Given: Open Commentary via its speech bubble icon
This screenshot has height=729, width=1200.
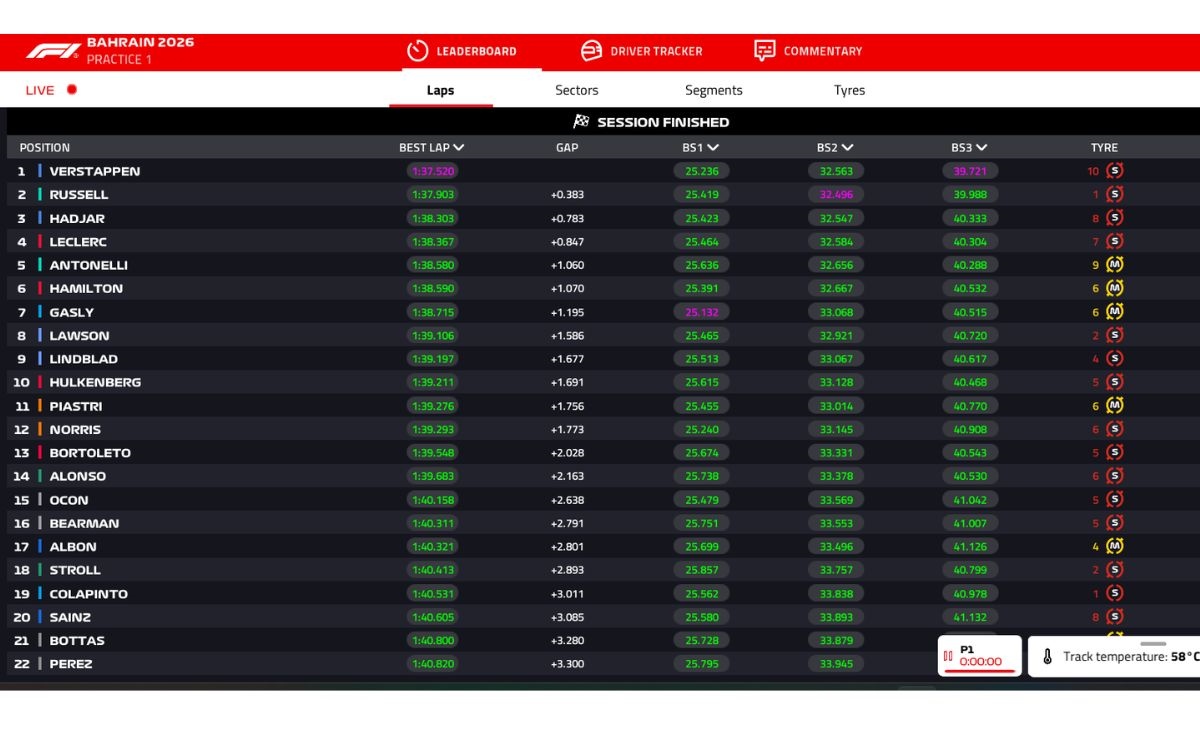Looking at the screenshot, I should [765, 51].
